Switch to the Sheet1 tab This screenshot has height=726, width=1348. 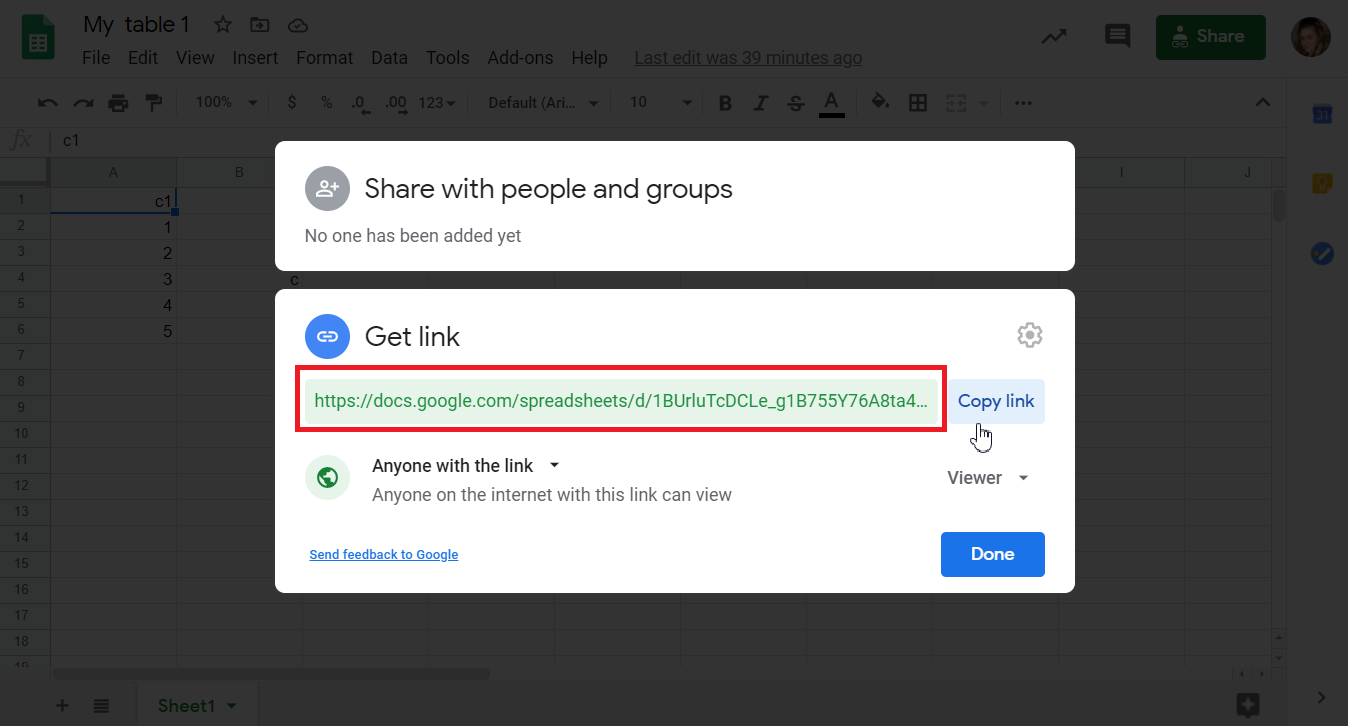[x=187, y=706]
